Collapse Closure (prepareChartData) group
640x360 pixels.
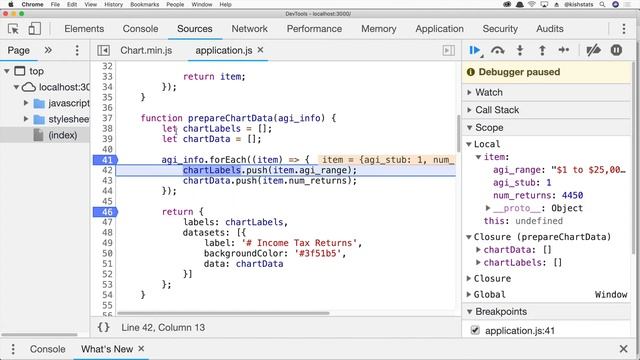pyautogui.click(x=469, y=237)
